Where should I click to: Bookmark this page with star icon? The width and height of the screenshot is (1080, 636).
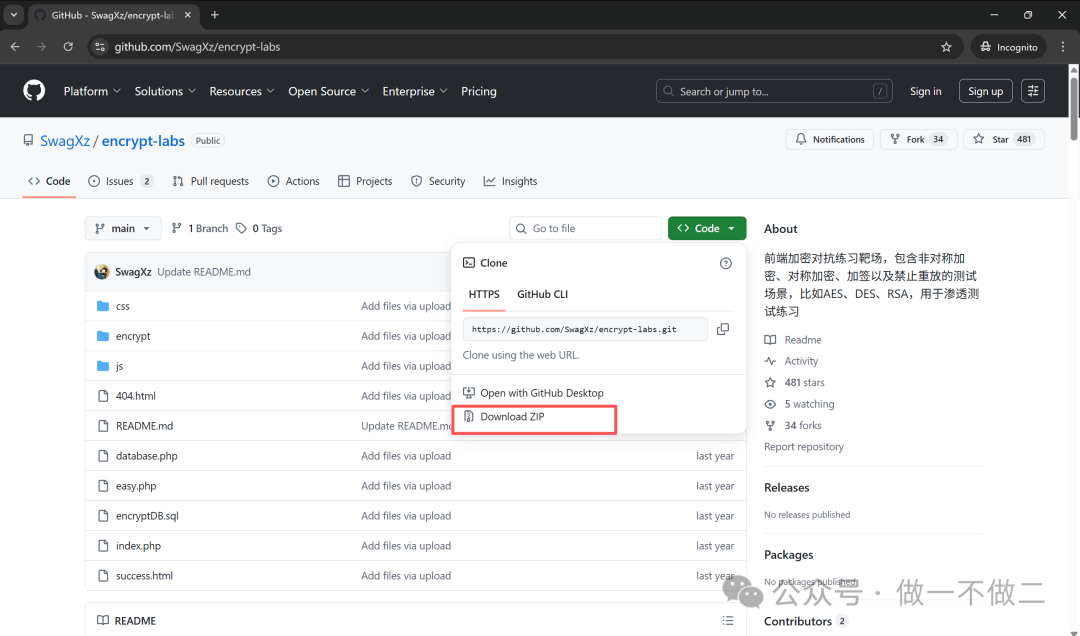(946, 47)
